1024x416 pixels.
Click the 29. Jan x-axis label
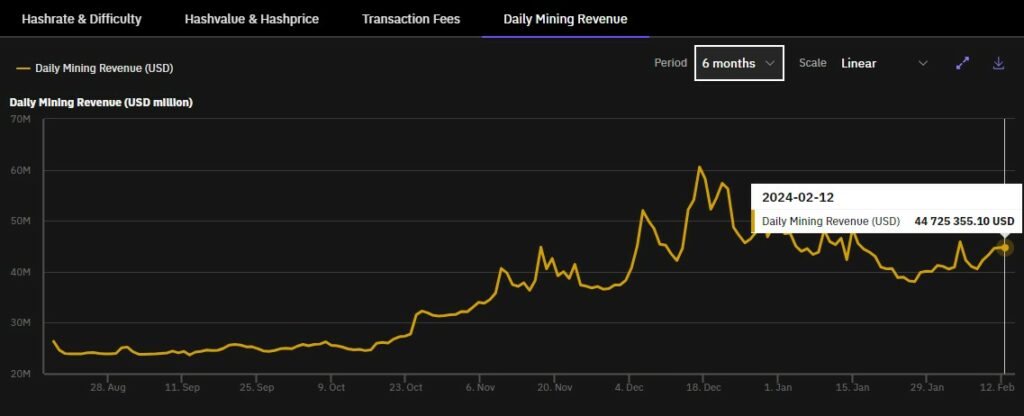pyautogui.click(x=927, y=387)
